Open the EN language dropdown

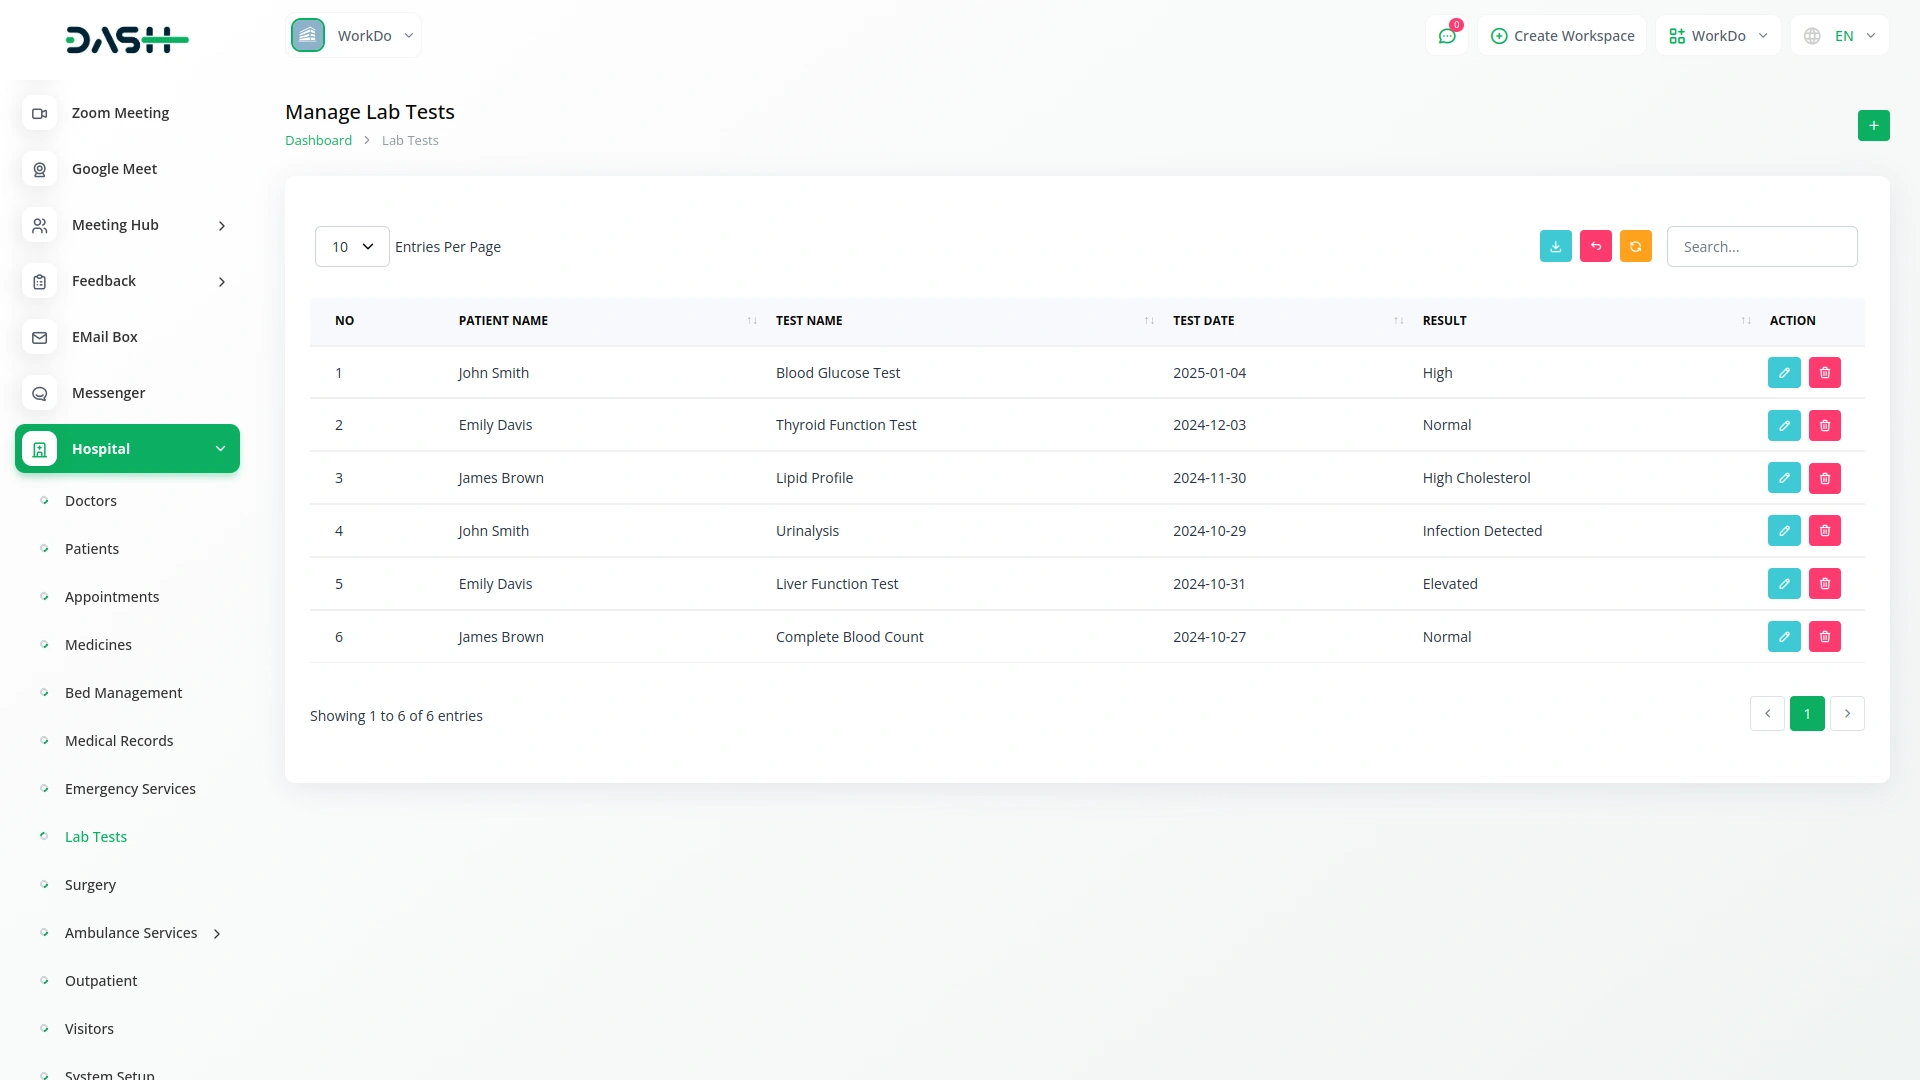1840,36
